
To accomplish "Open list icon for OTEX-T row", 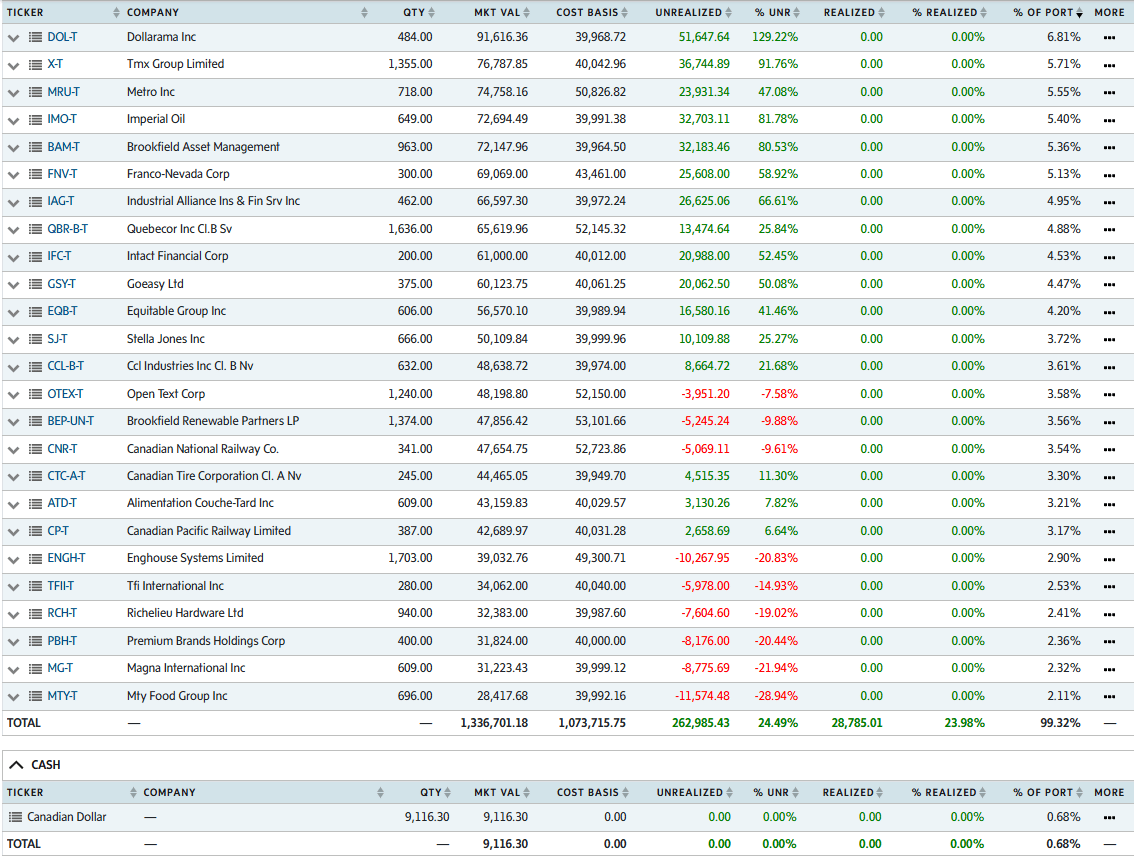I will tap(35, 395).
